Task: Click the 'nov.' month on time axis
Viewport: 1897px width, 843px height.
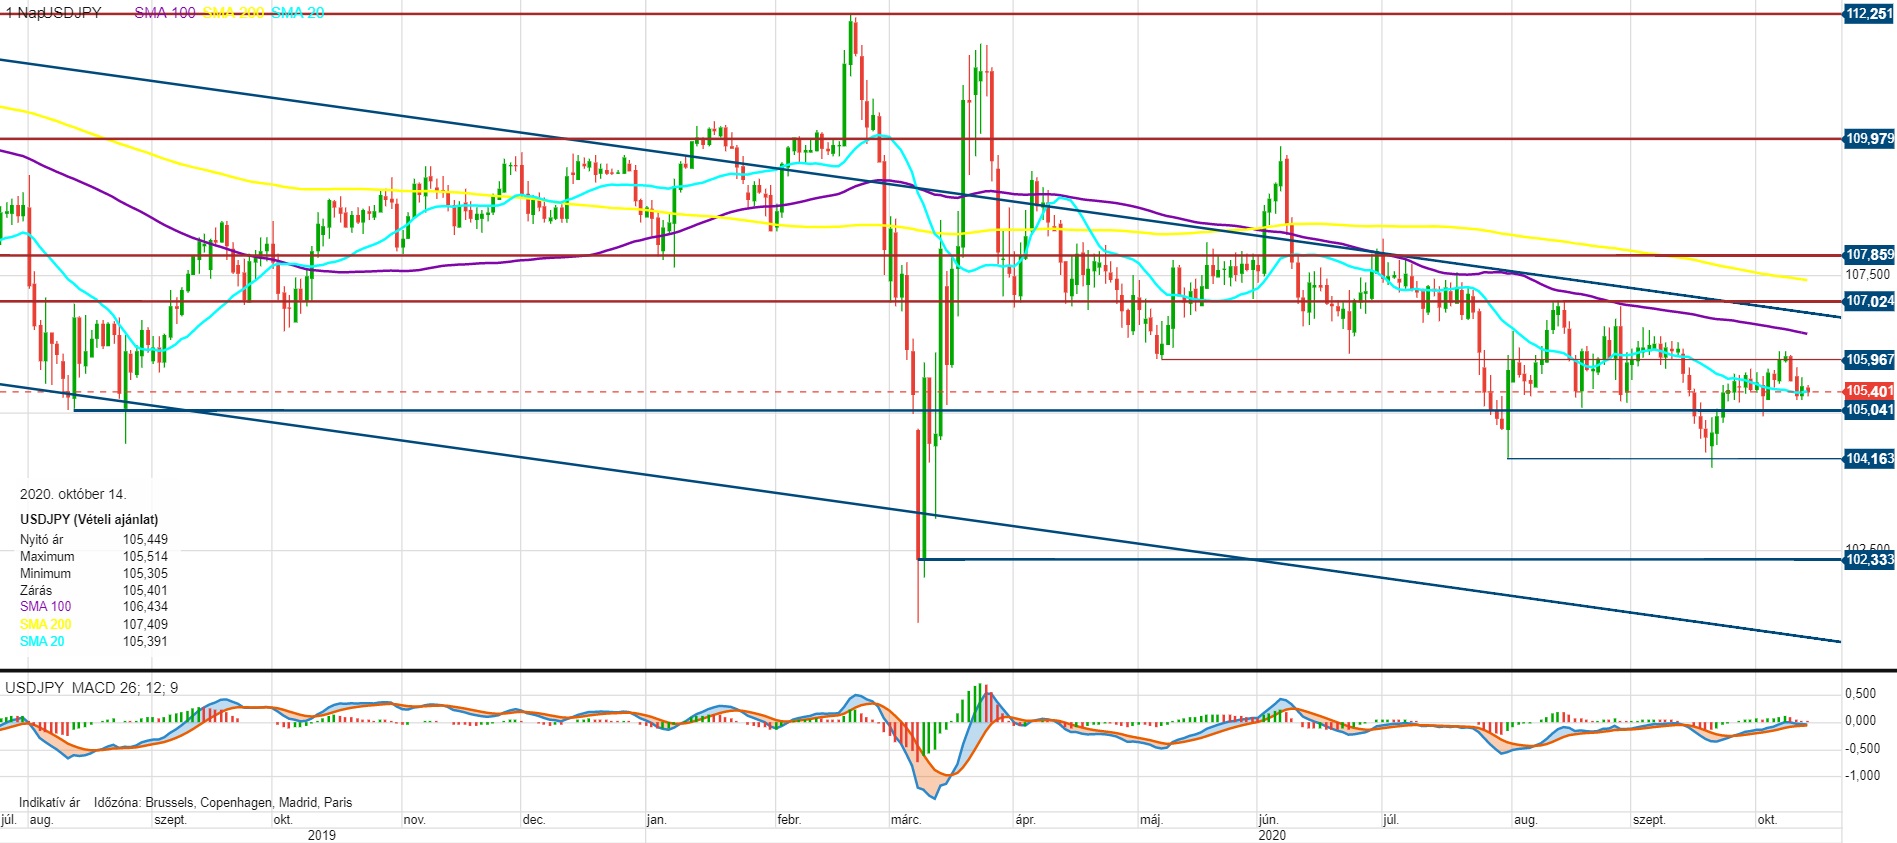Action: point(415,820)
